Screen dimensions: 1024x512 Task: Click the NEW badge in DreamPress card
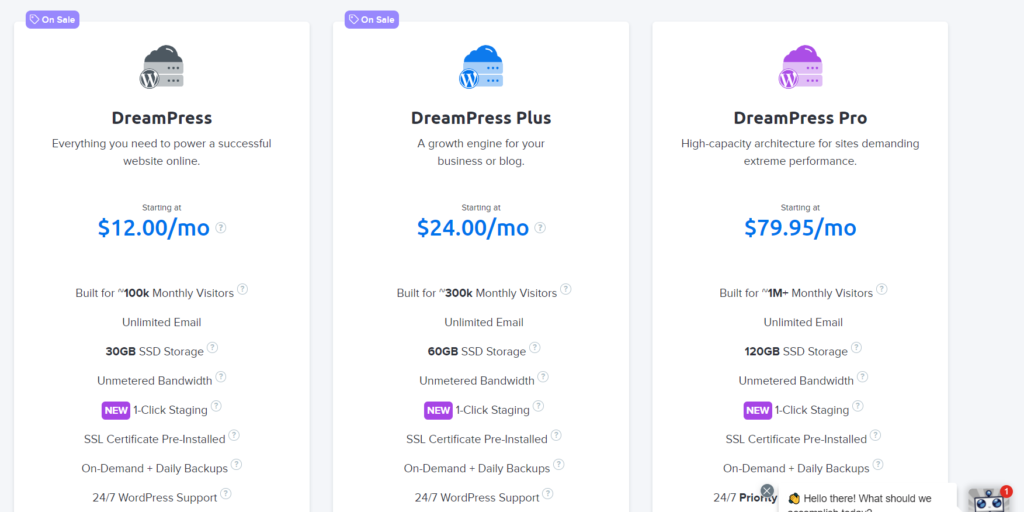pyautogui.click(x=116, y=410)
